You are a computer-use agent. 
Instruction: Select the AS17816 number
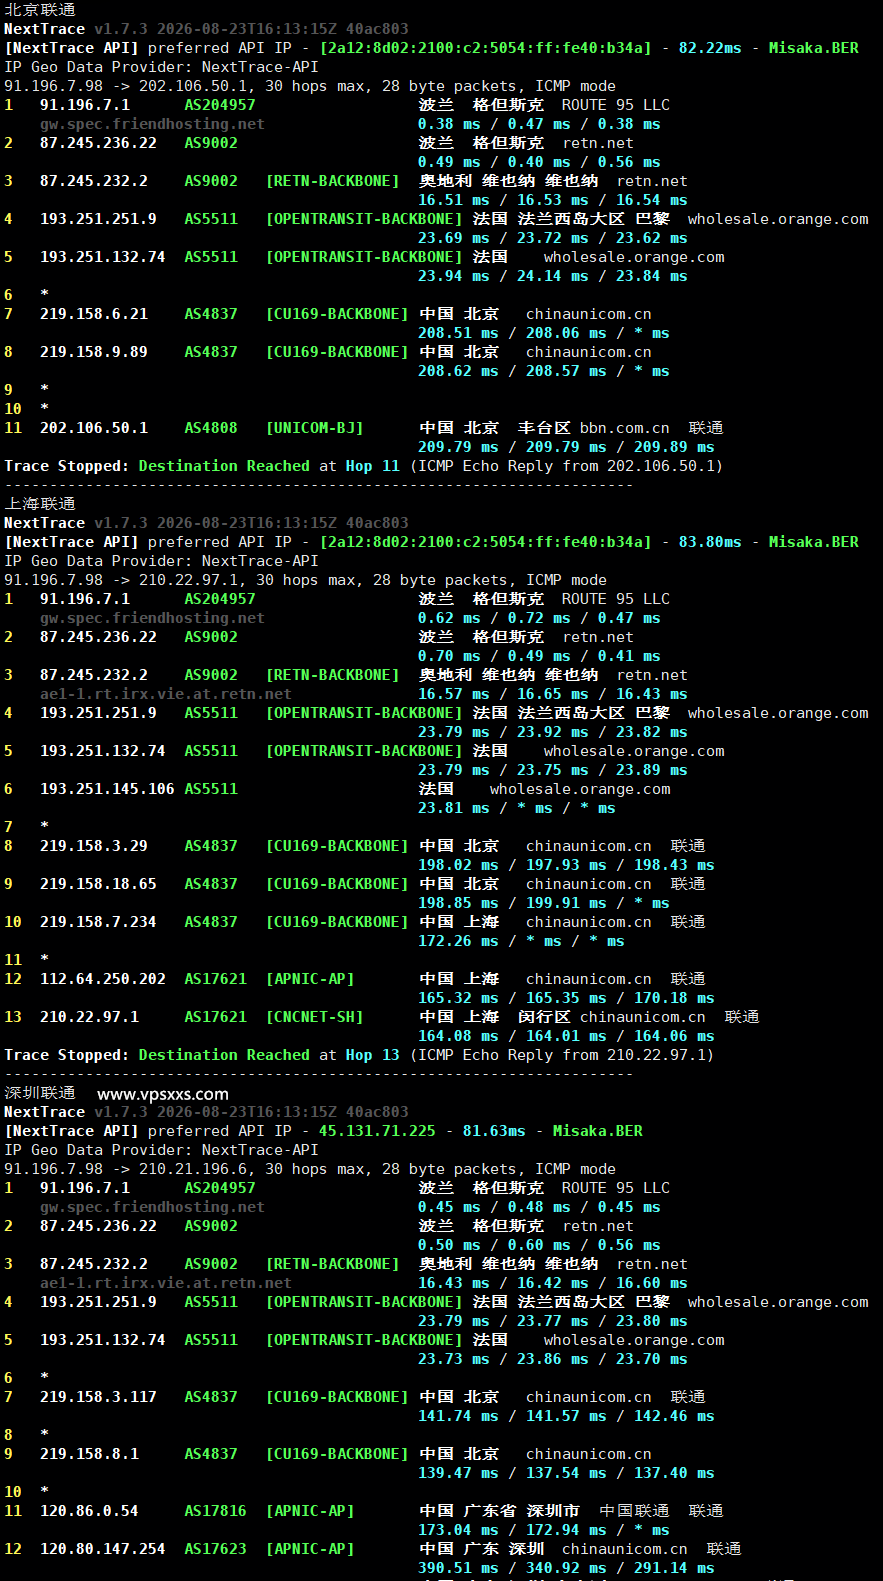[x=215, y=1511]
